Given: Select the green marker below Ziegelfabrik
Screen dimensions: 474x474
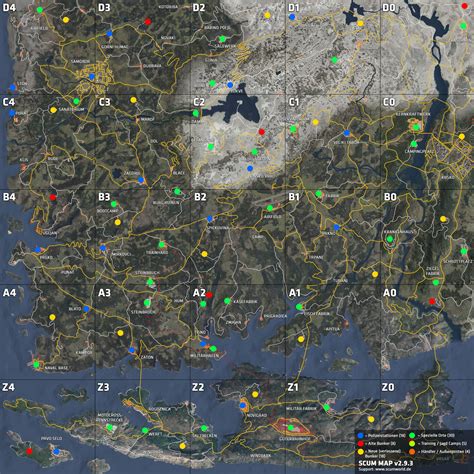Looking at the screenshot, I should (x=436, y=283).
